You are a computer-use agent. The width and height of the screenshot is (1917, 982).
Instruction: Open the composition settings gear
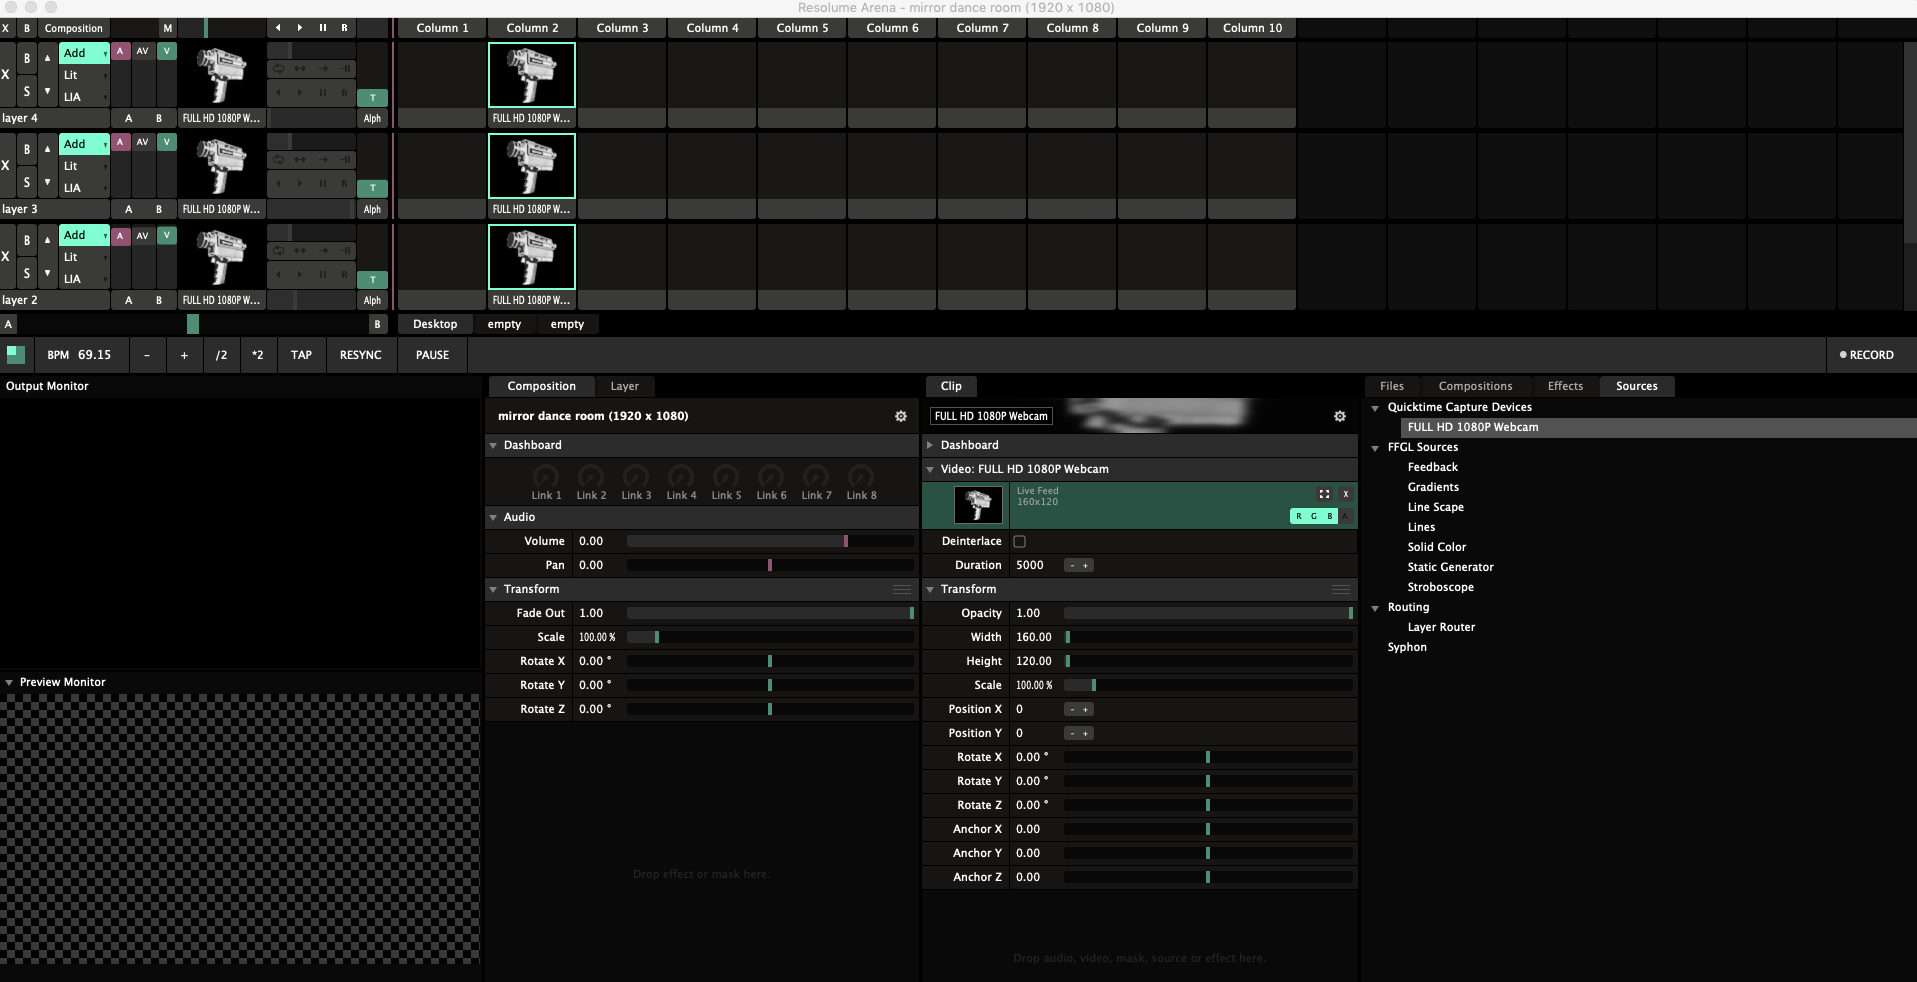coord(900,416)
